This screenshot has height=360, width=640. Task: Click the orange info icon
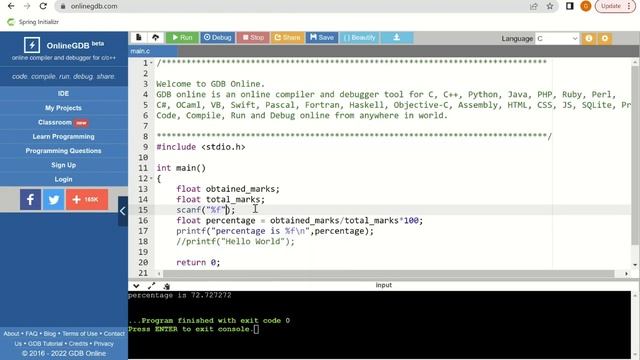(589, 38)
